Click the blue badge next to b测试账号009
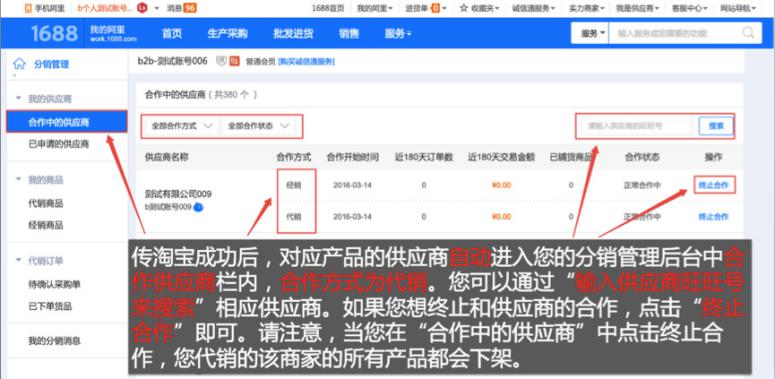This screenshot has height=379, width=775. coord(198,207)
